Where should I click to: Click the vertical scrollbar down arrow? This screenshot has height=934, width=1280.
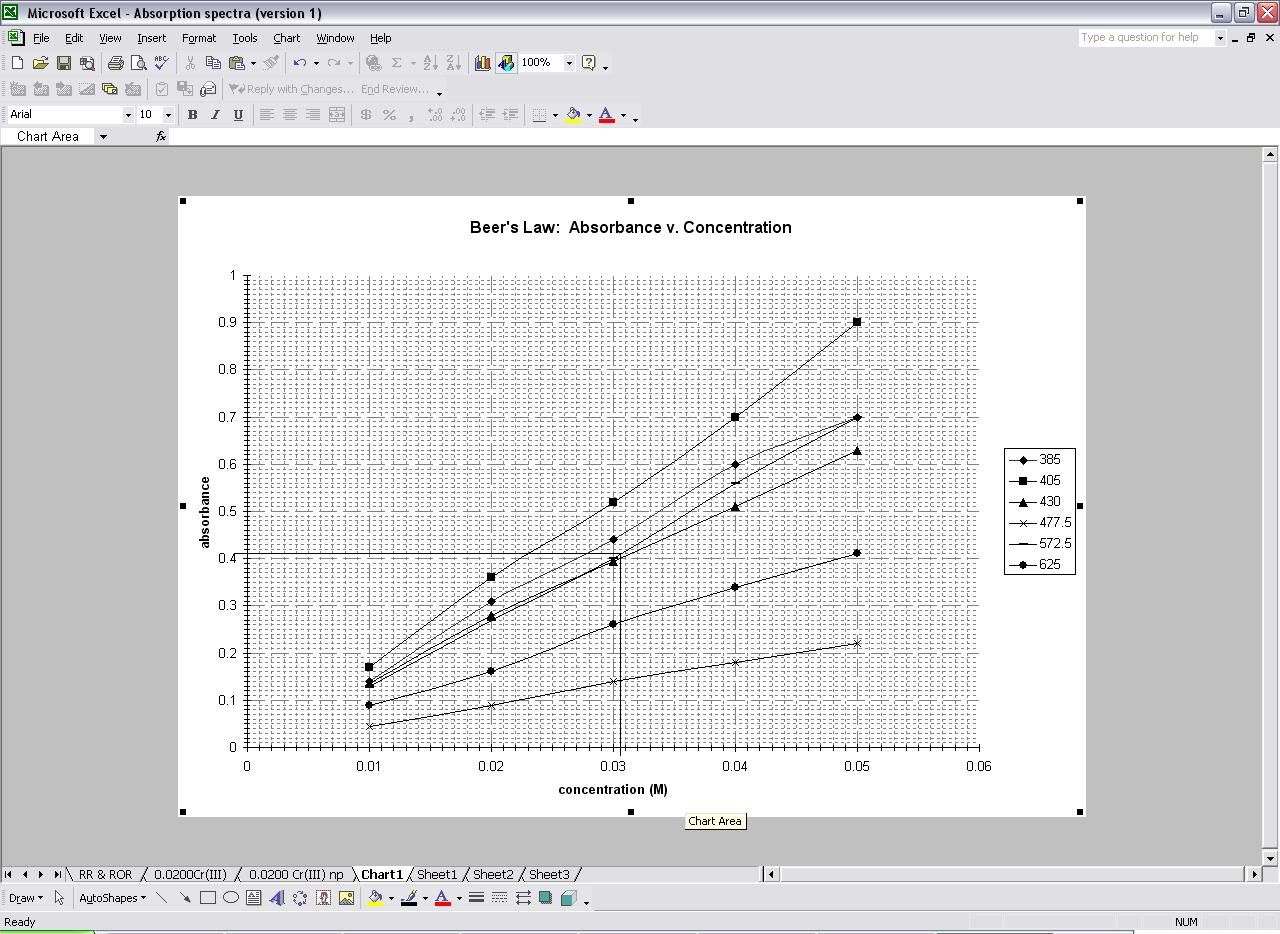[x=1270, y=857]
